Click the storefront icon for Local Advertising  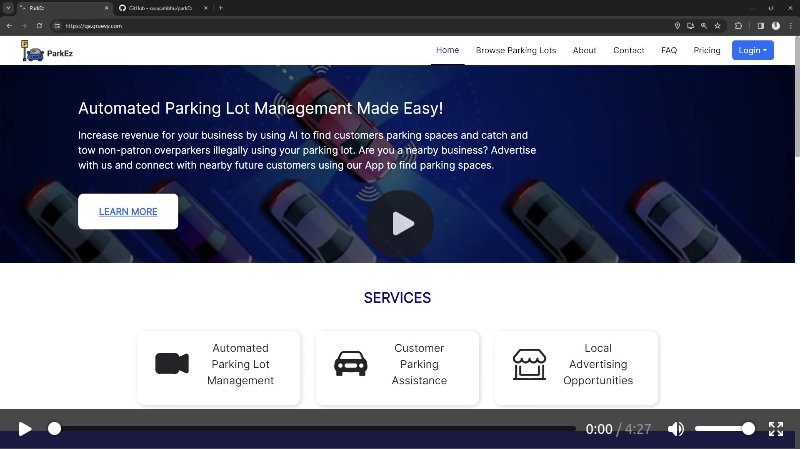[x=529, y=364]
